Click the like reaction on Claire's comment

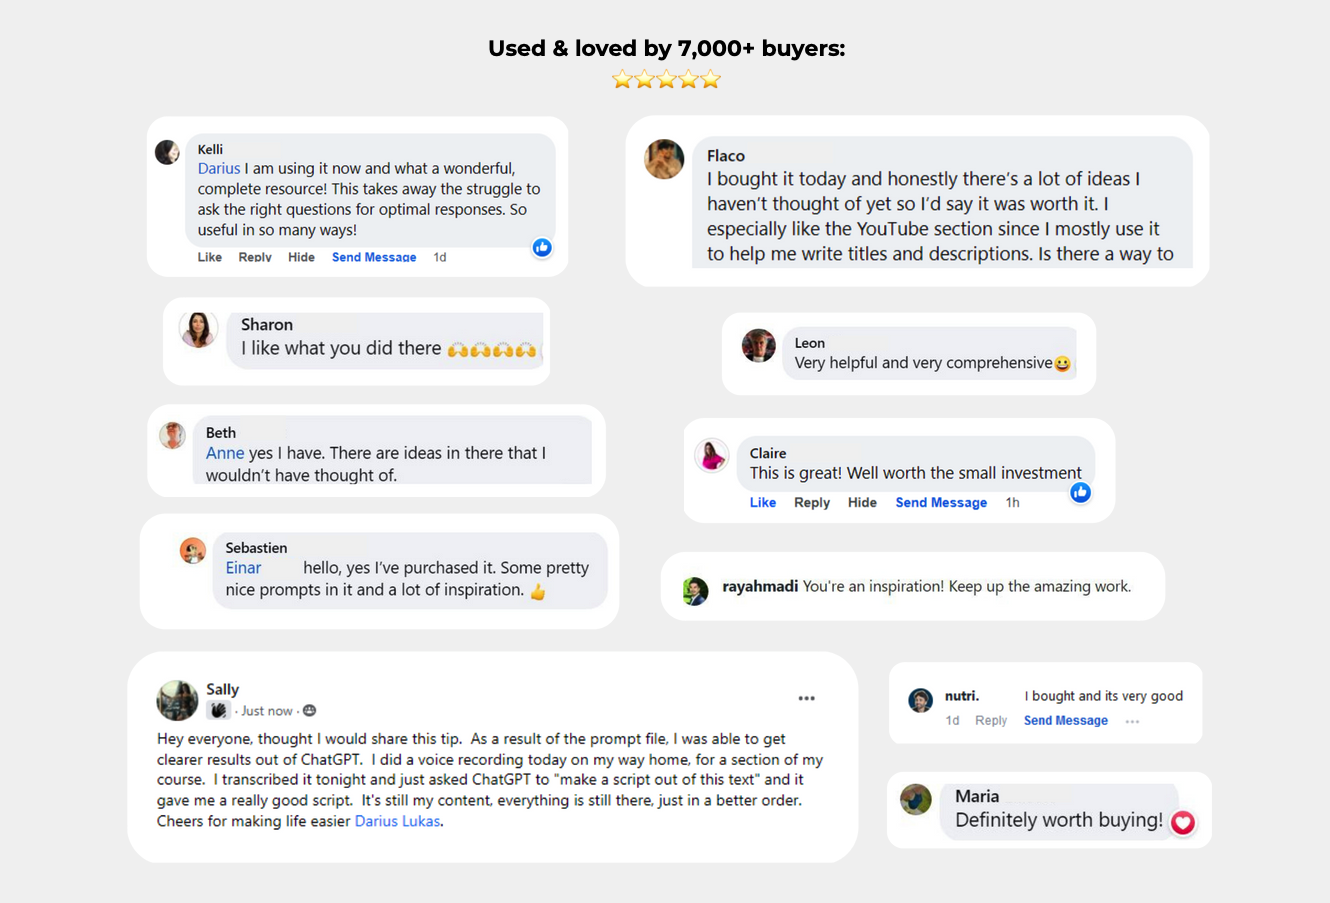pos(1080,492)
